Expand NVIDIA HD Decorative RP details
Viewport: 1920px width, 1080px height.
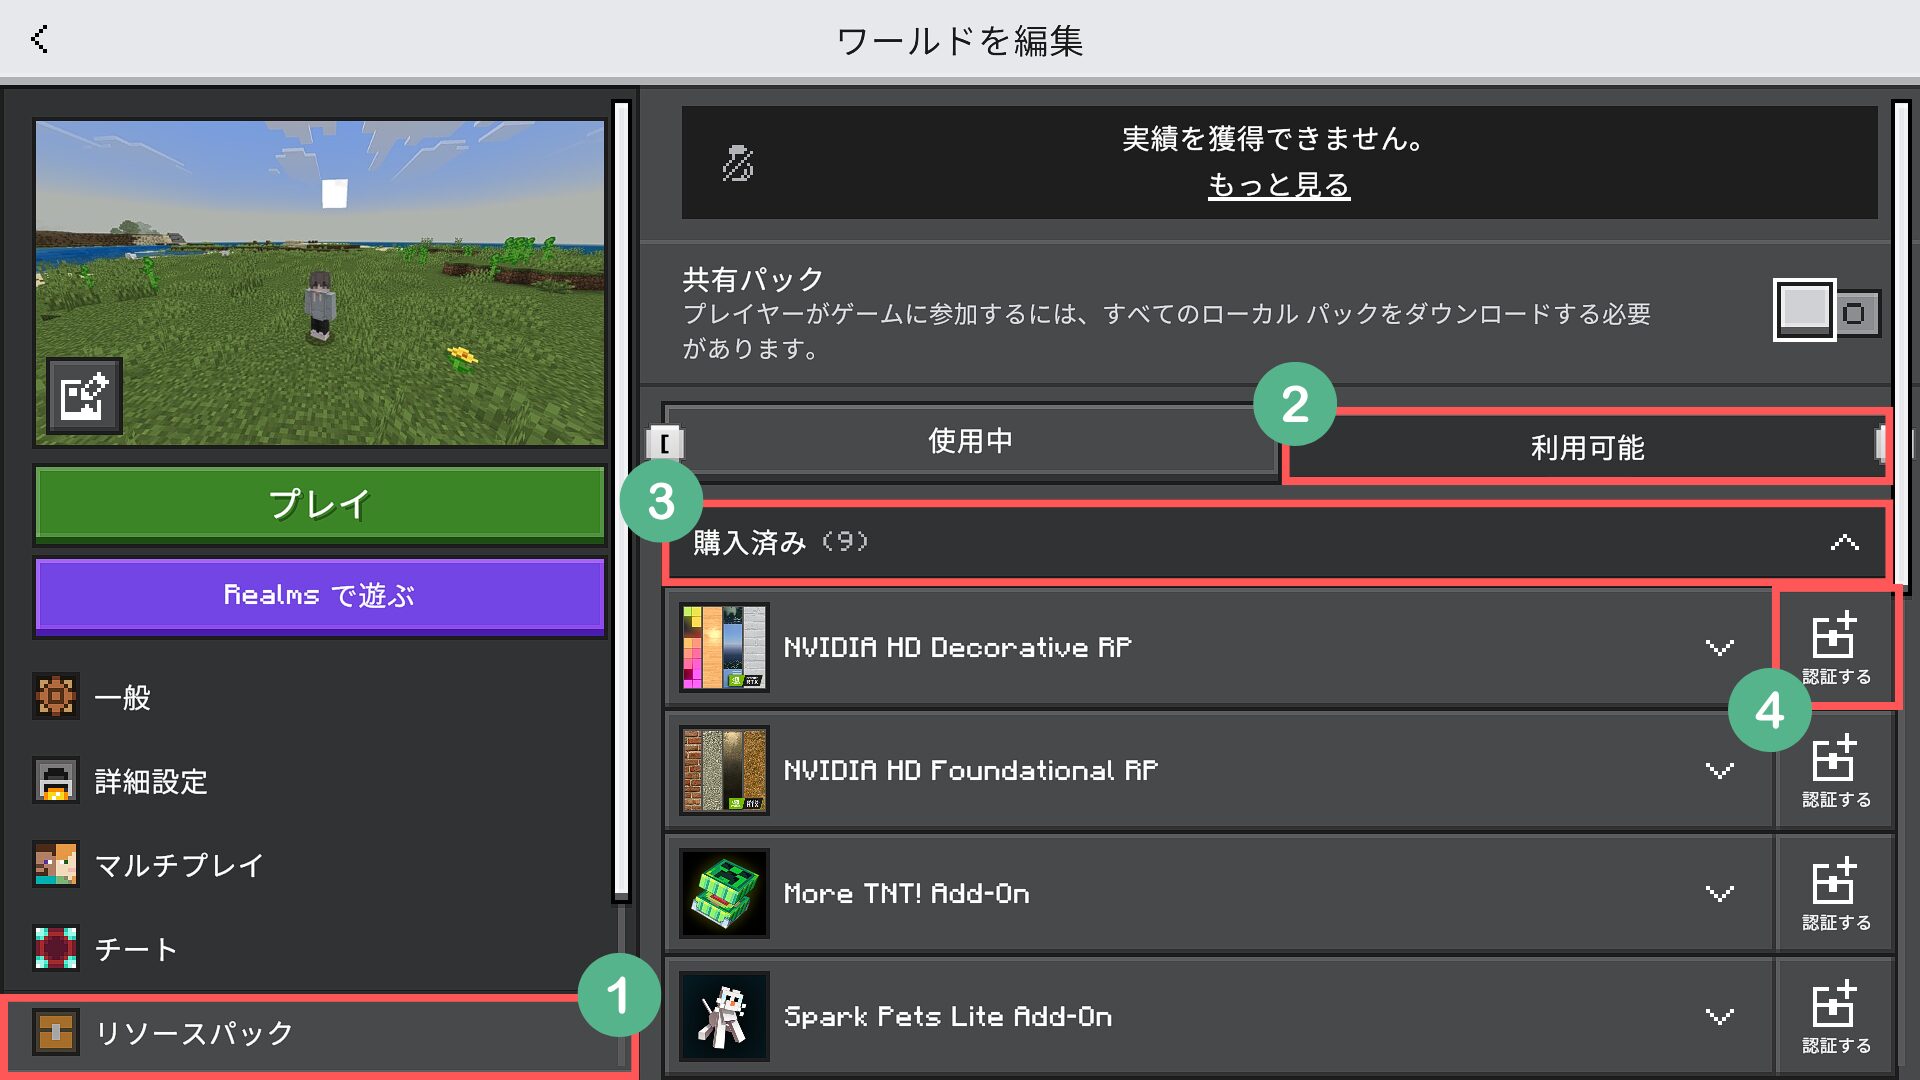1719,648
